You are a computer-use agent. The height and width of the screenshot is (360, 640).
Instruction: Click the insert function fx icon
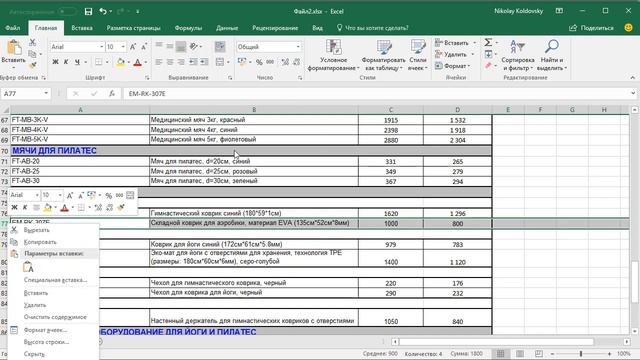pyautogui.click(x=111, y=93)
